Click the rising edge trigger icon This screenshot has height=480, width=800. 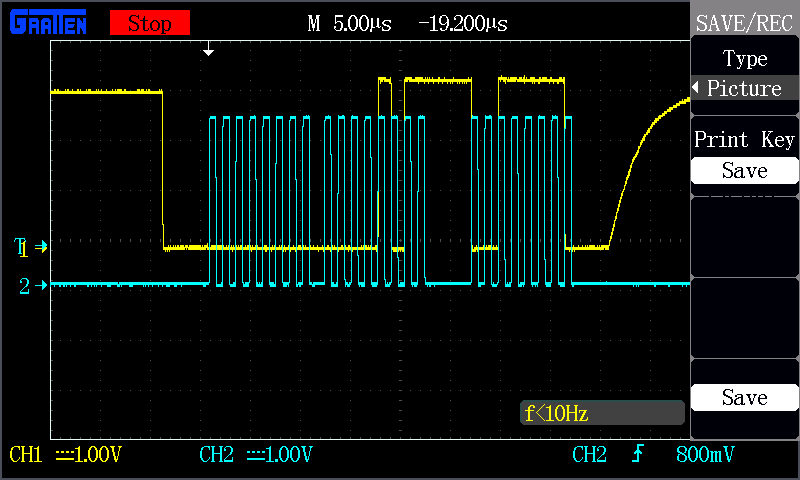(x=638, y=453)
